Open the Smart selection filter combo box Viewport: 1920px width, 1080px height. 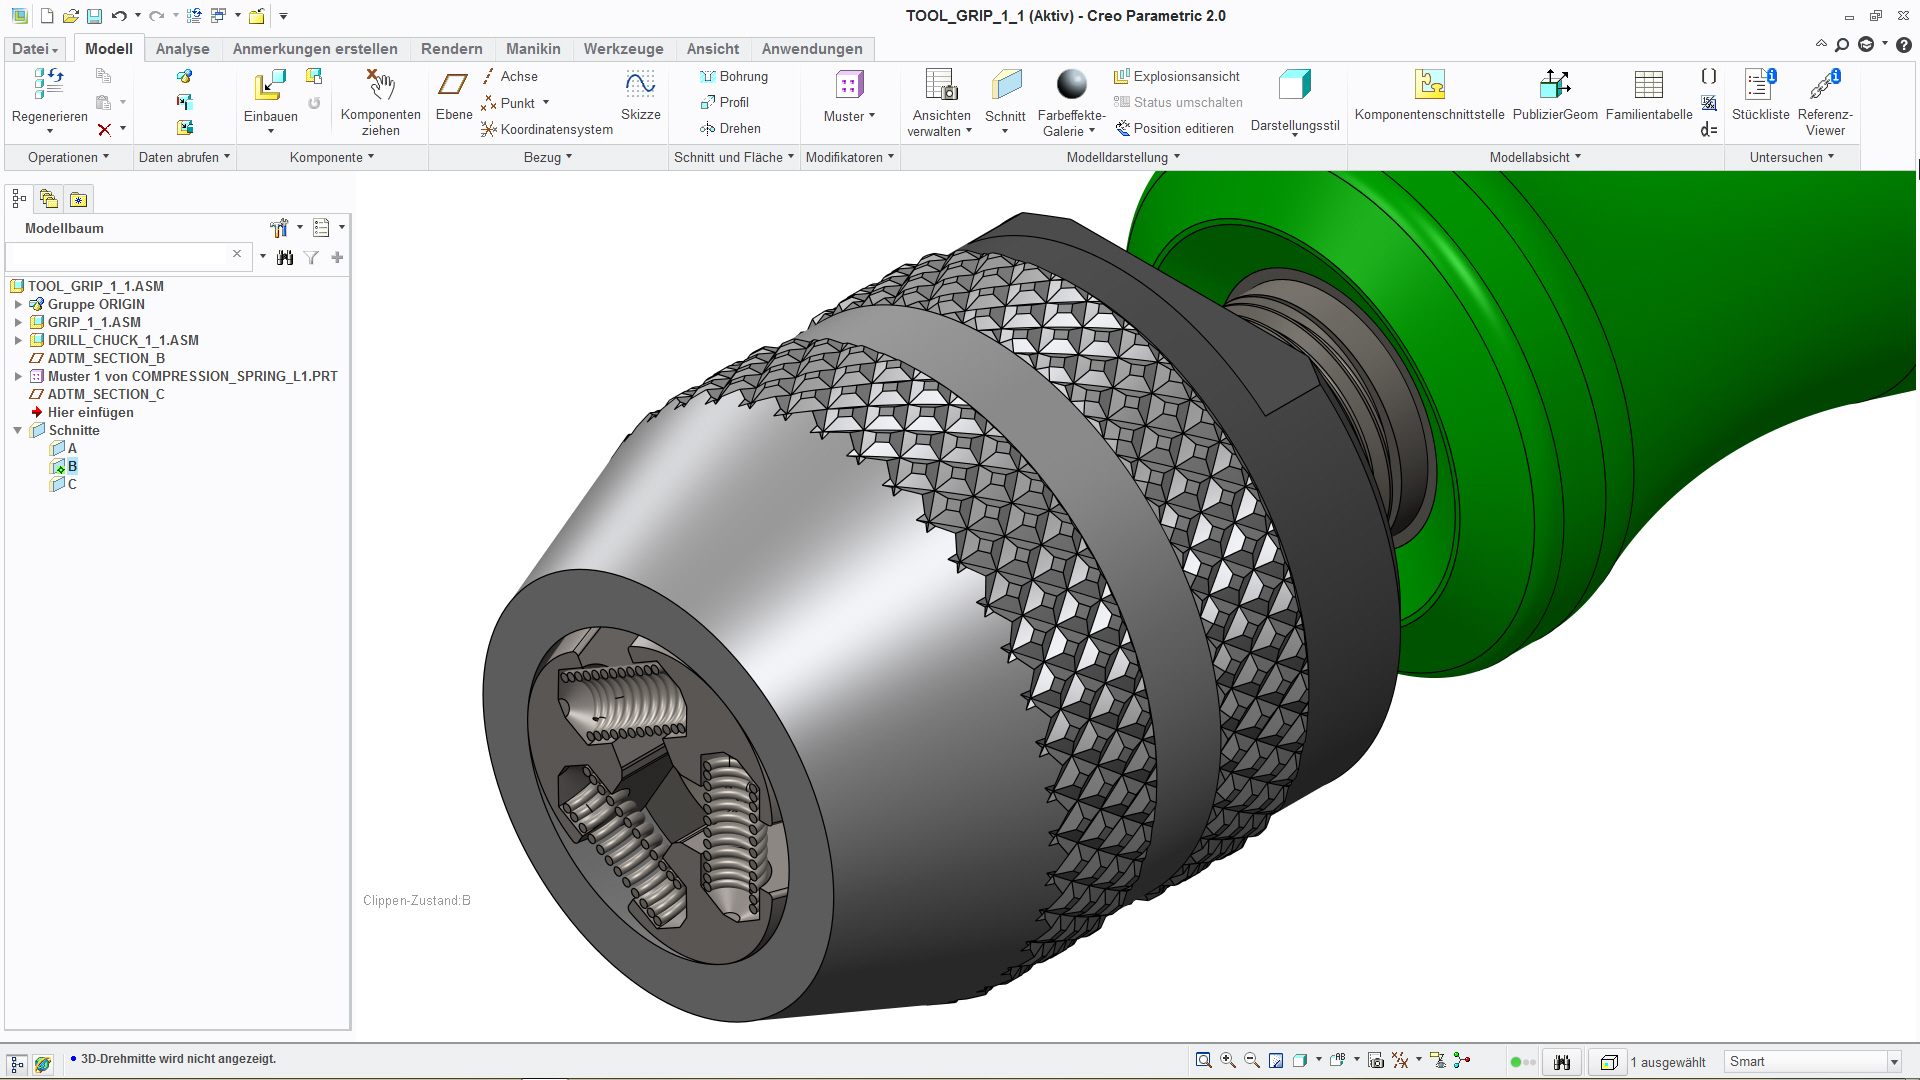click(1813, 1062)
